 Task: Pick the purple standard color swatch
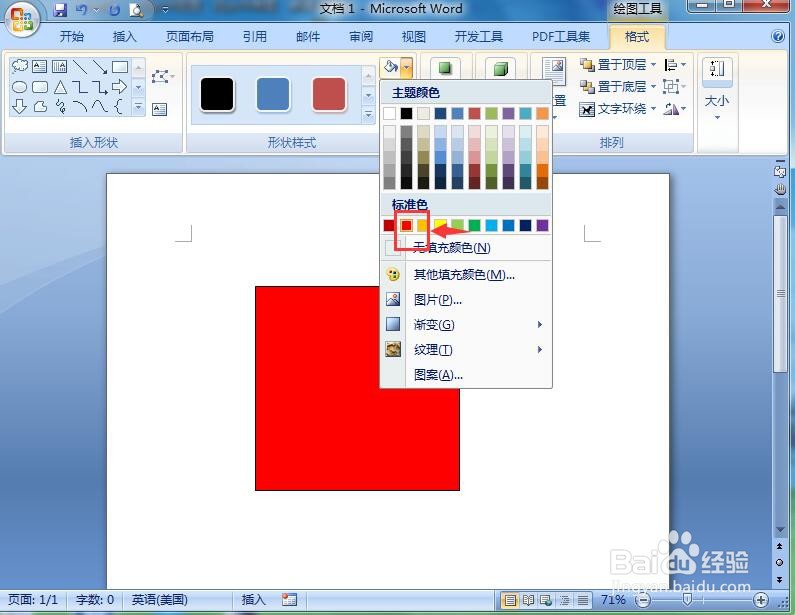[542, 225]
